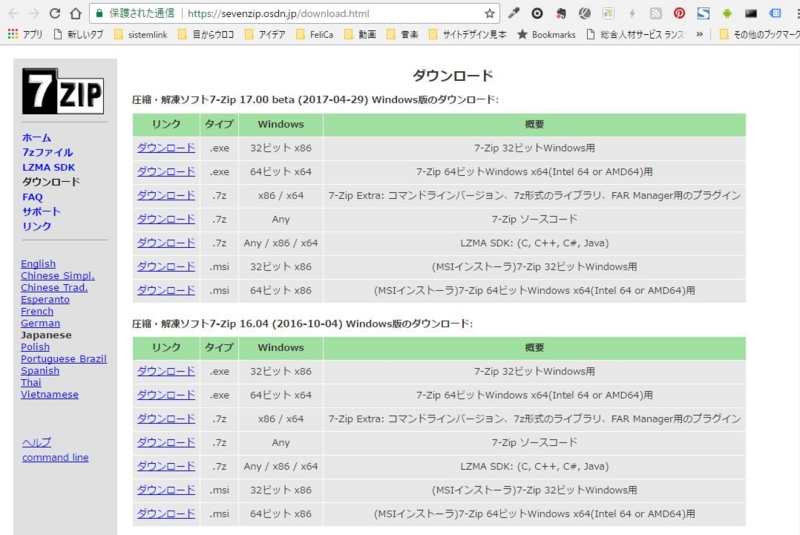This screenshot has width=800, height=535.
Task: Switch the language to German
Action: point(40,323)
